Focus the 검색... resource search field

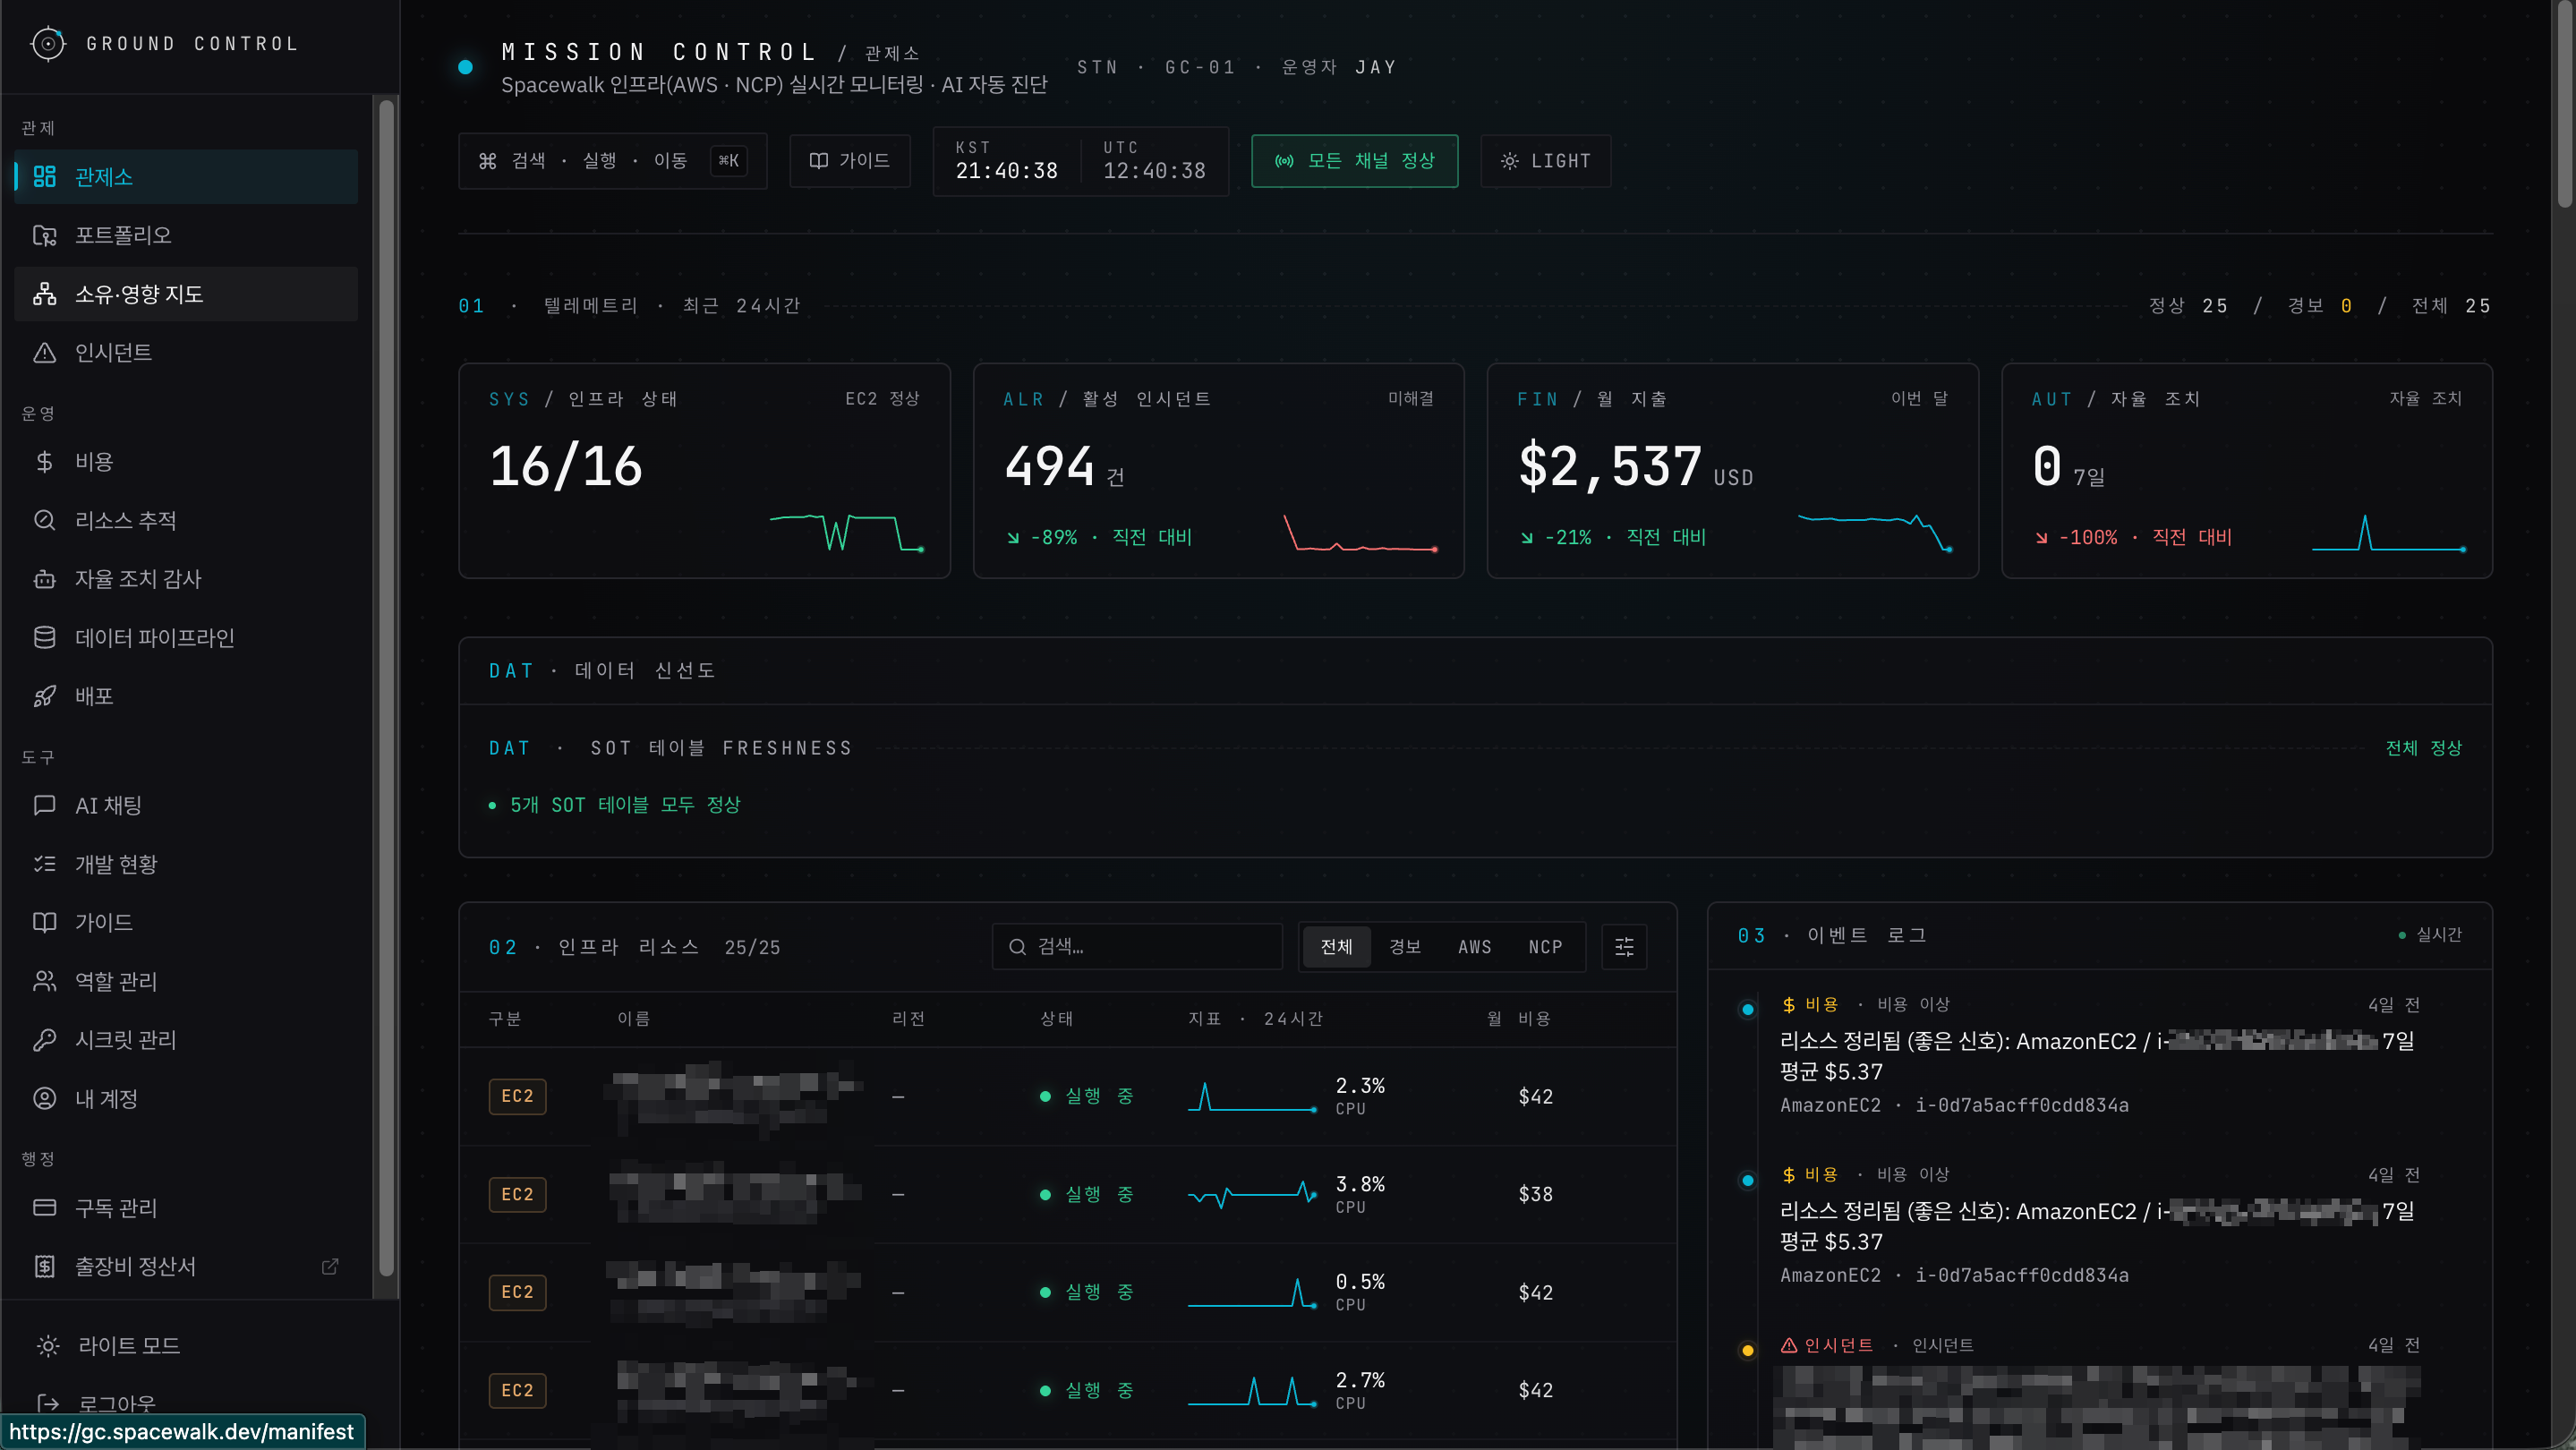(x=1137, y=947)
